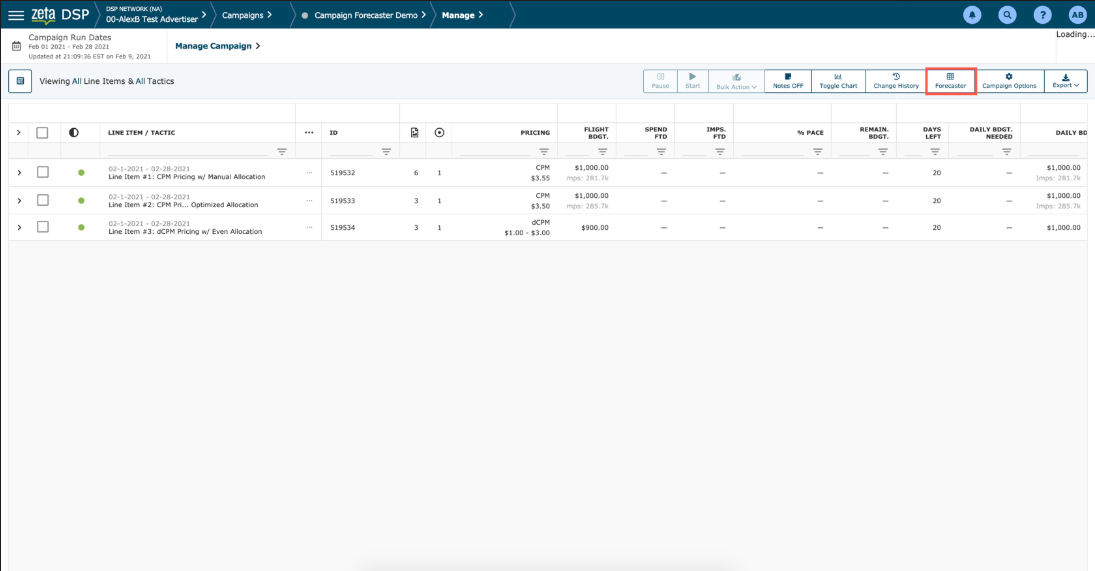Image resolution: width=1095 pixels, height=571 pixels.
Task: Open the hamburger main menu
Action: tap(16, 15)
